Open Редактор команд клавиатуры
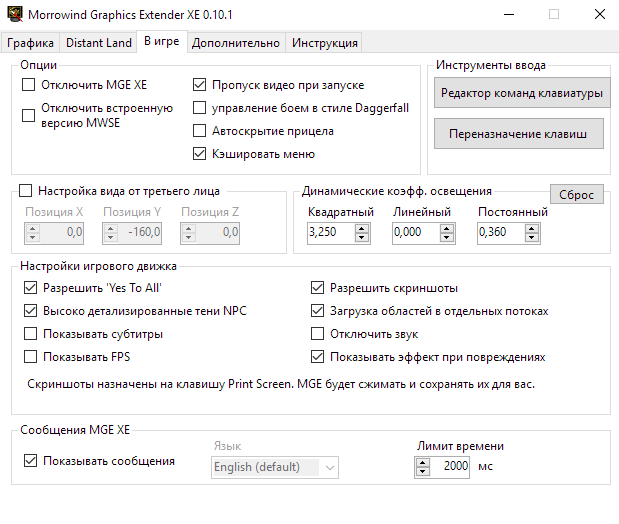This screenshot has height=524, width=619. [521, 93]
